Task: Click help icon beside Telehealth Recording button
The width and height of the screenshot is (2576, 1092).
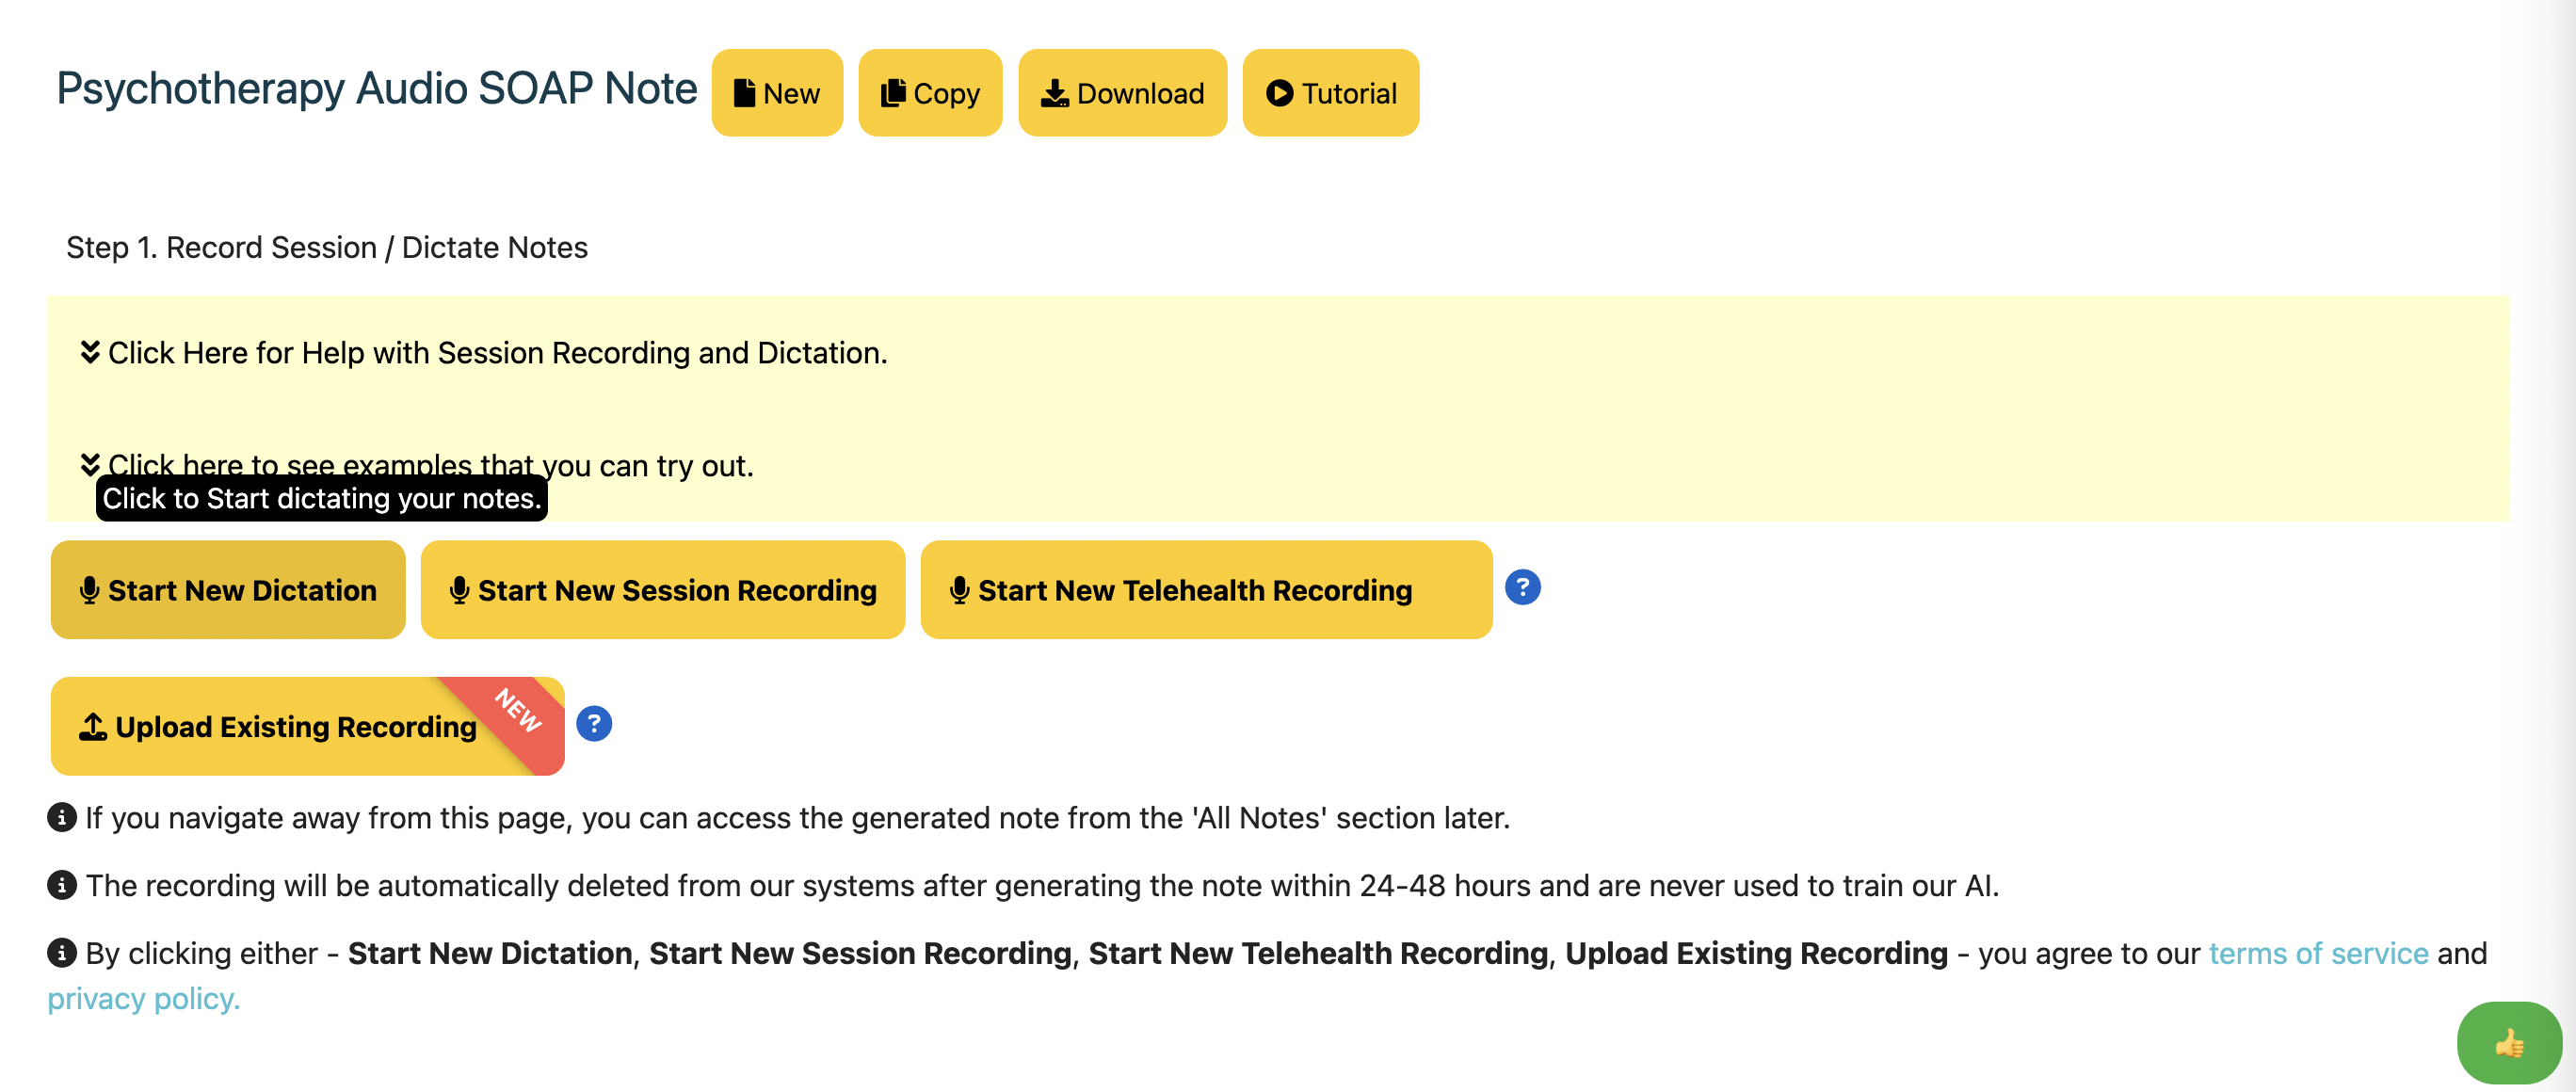Action: [x=1522, y=587]
